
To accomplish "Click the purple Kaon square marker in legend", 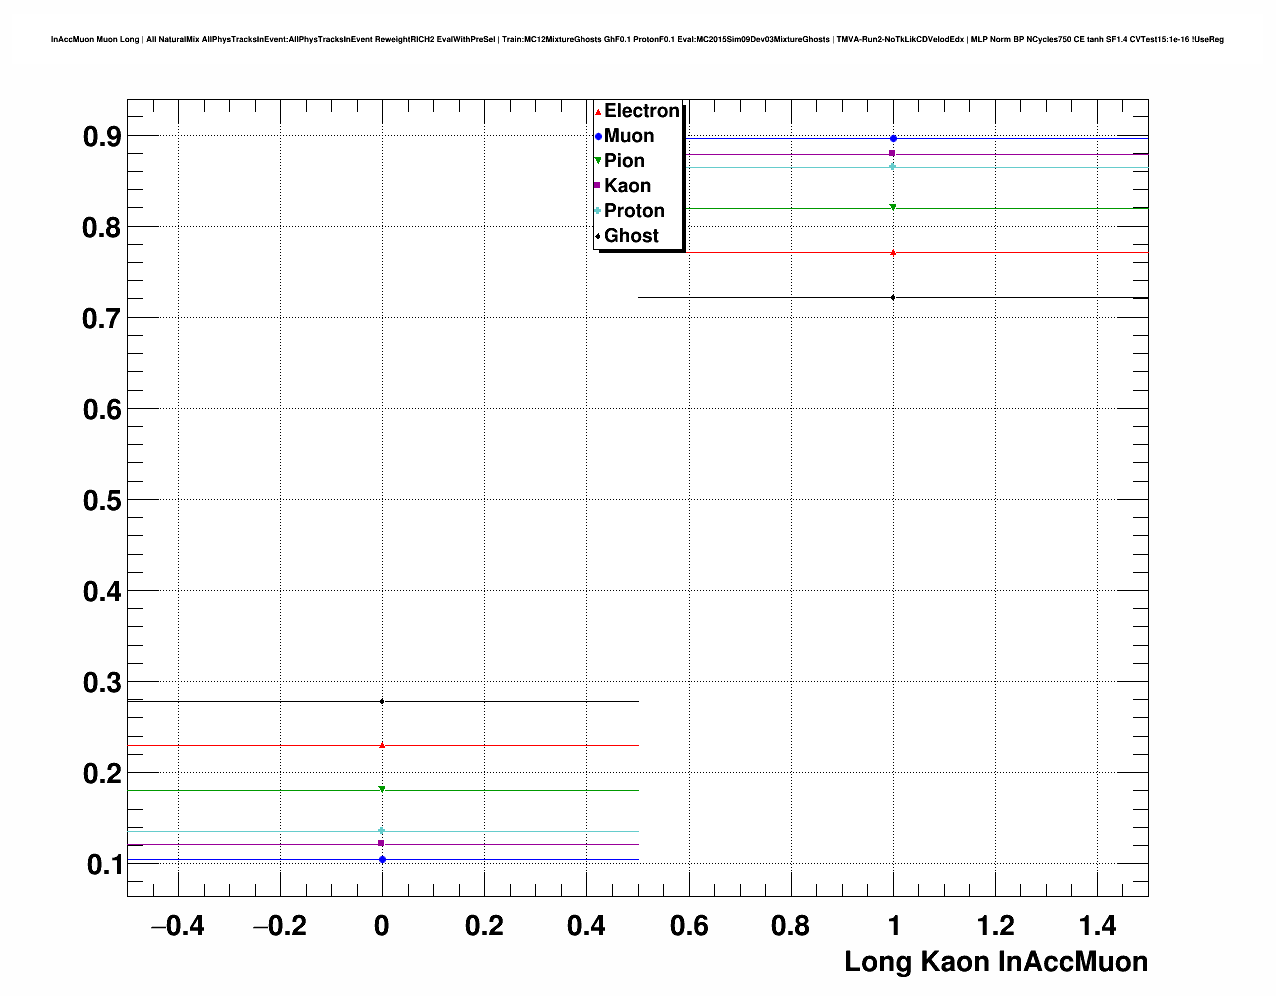I will pyautogui.click(x=598, y=186).
